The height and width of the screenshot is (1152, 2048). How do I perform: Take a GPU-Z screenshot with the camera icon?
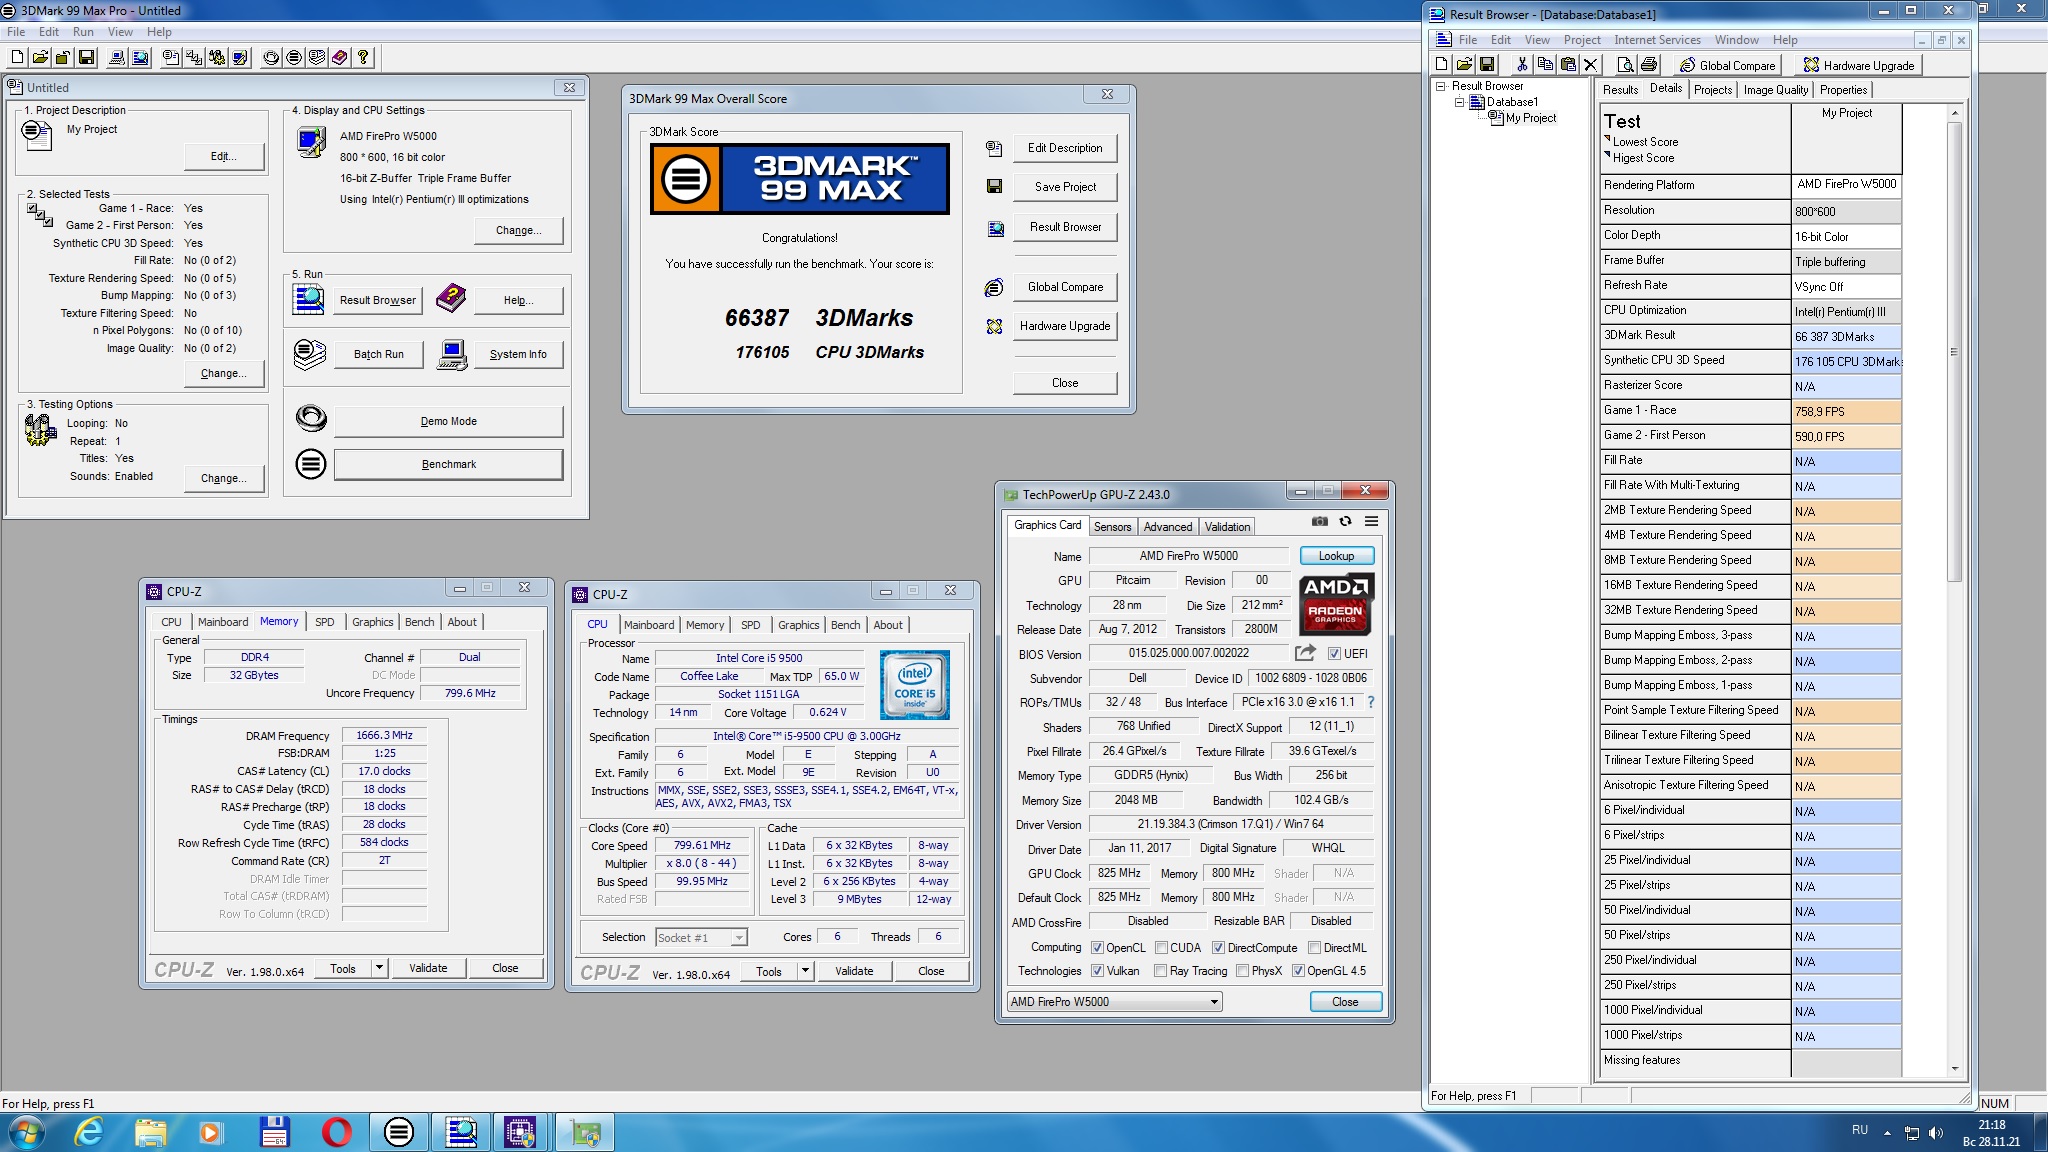(1320, 521)
